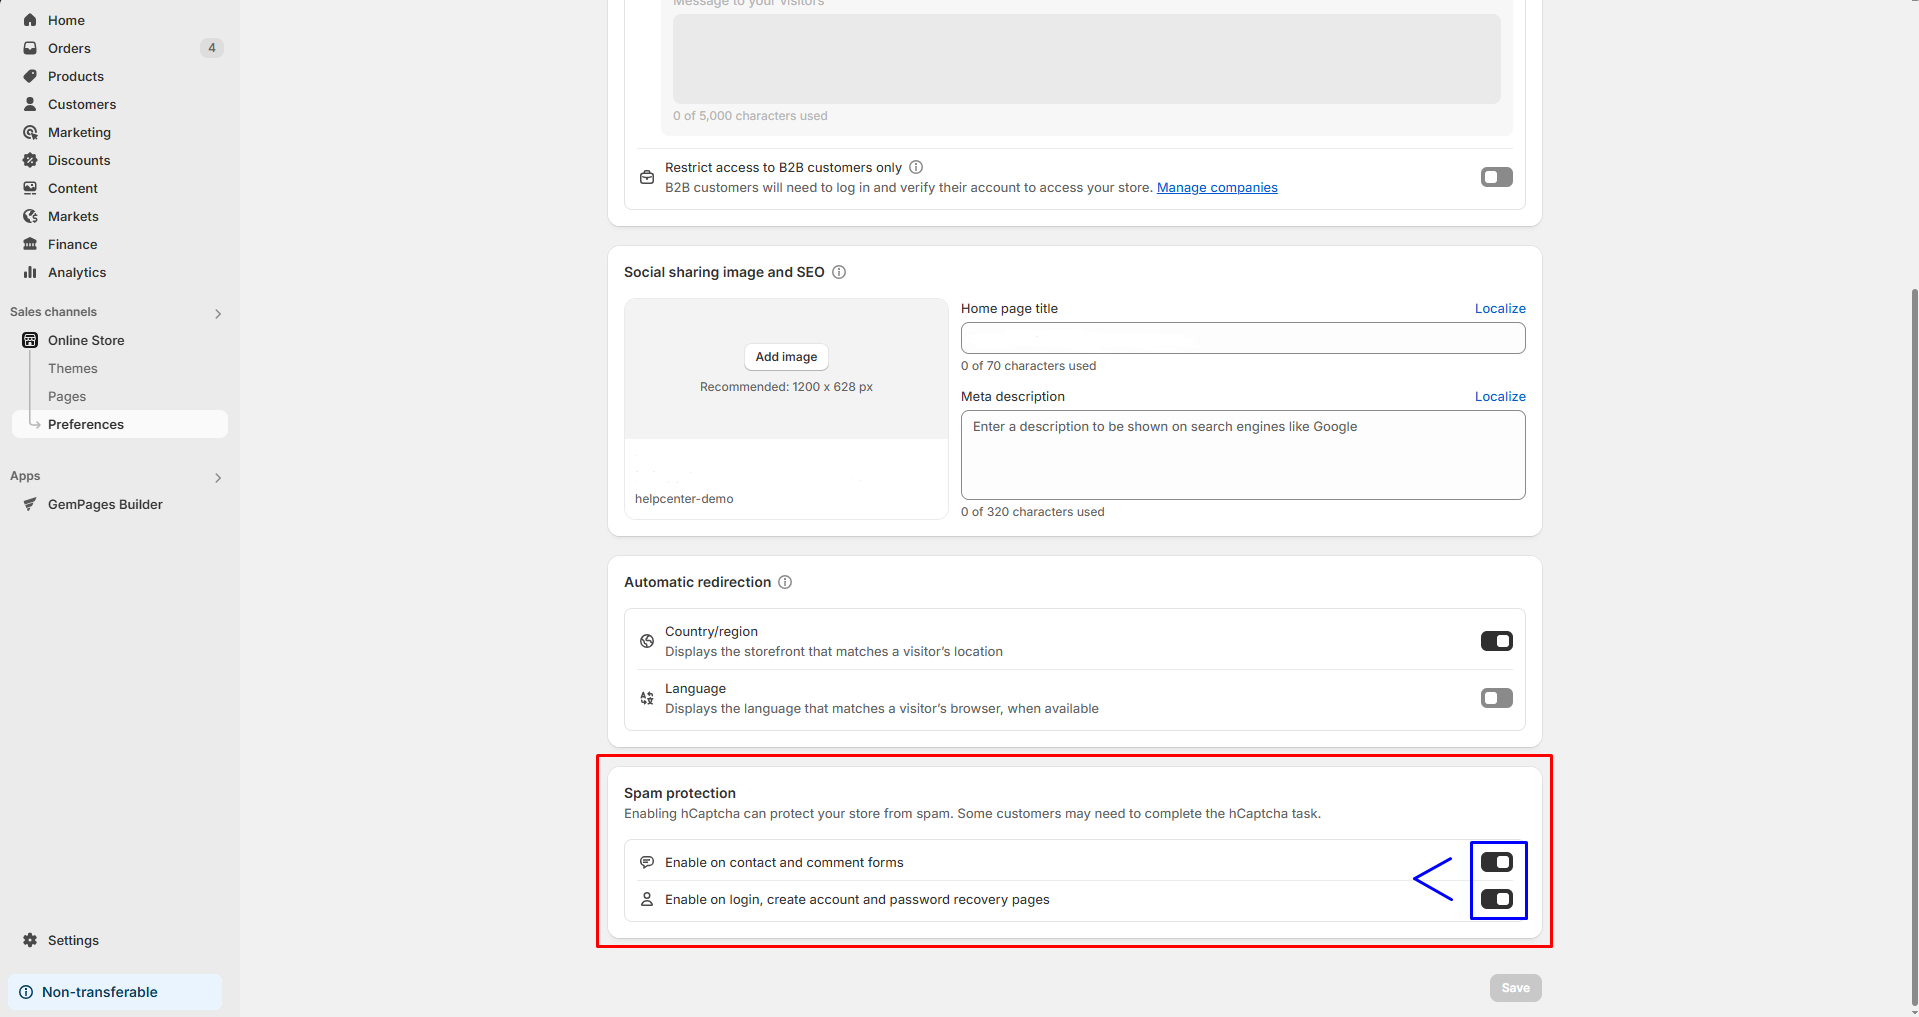Toggle hCaptcha on contact and comment forms
Viewport: 1919px width, 1017px height.
point(1497,861)
